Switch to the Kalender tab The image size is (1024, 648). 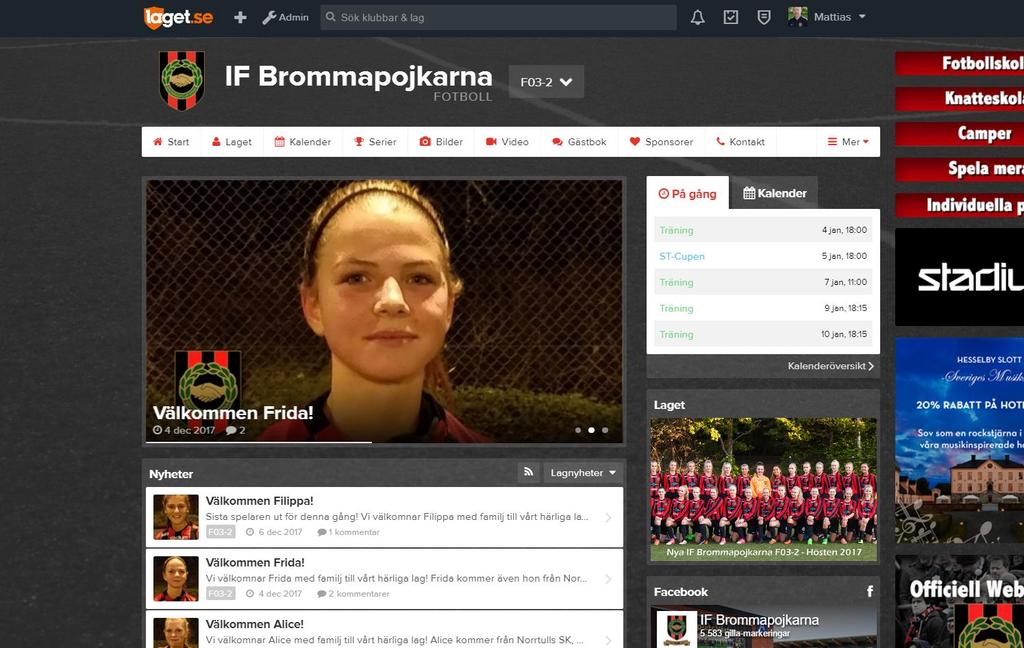click(775, 193)
